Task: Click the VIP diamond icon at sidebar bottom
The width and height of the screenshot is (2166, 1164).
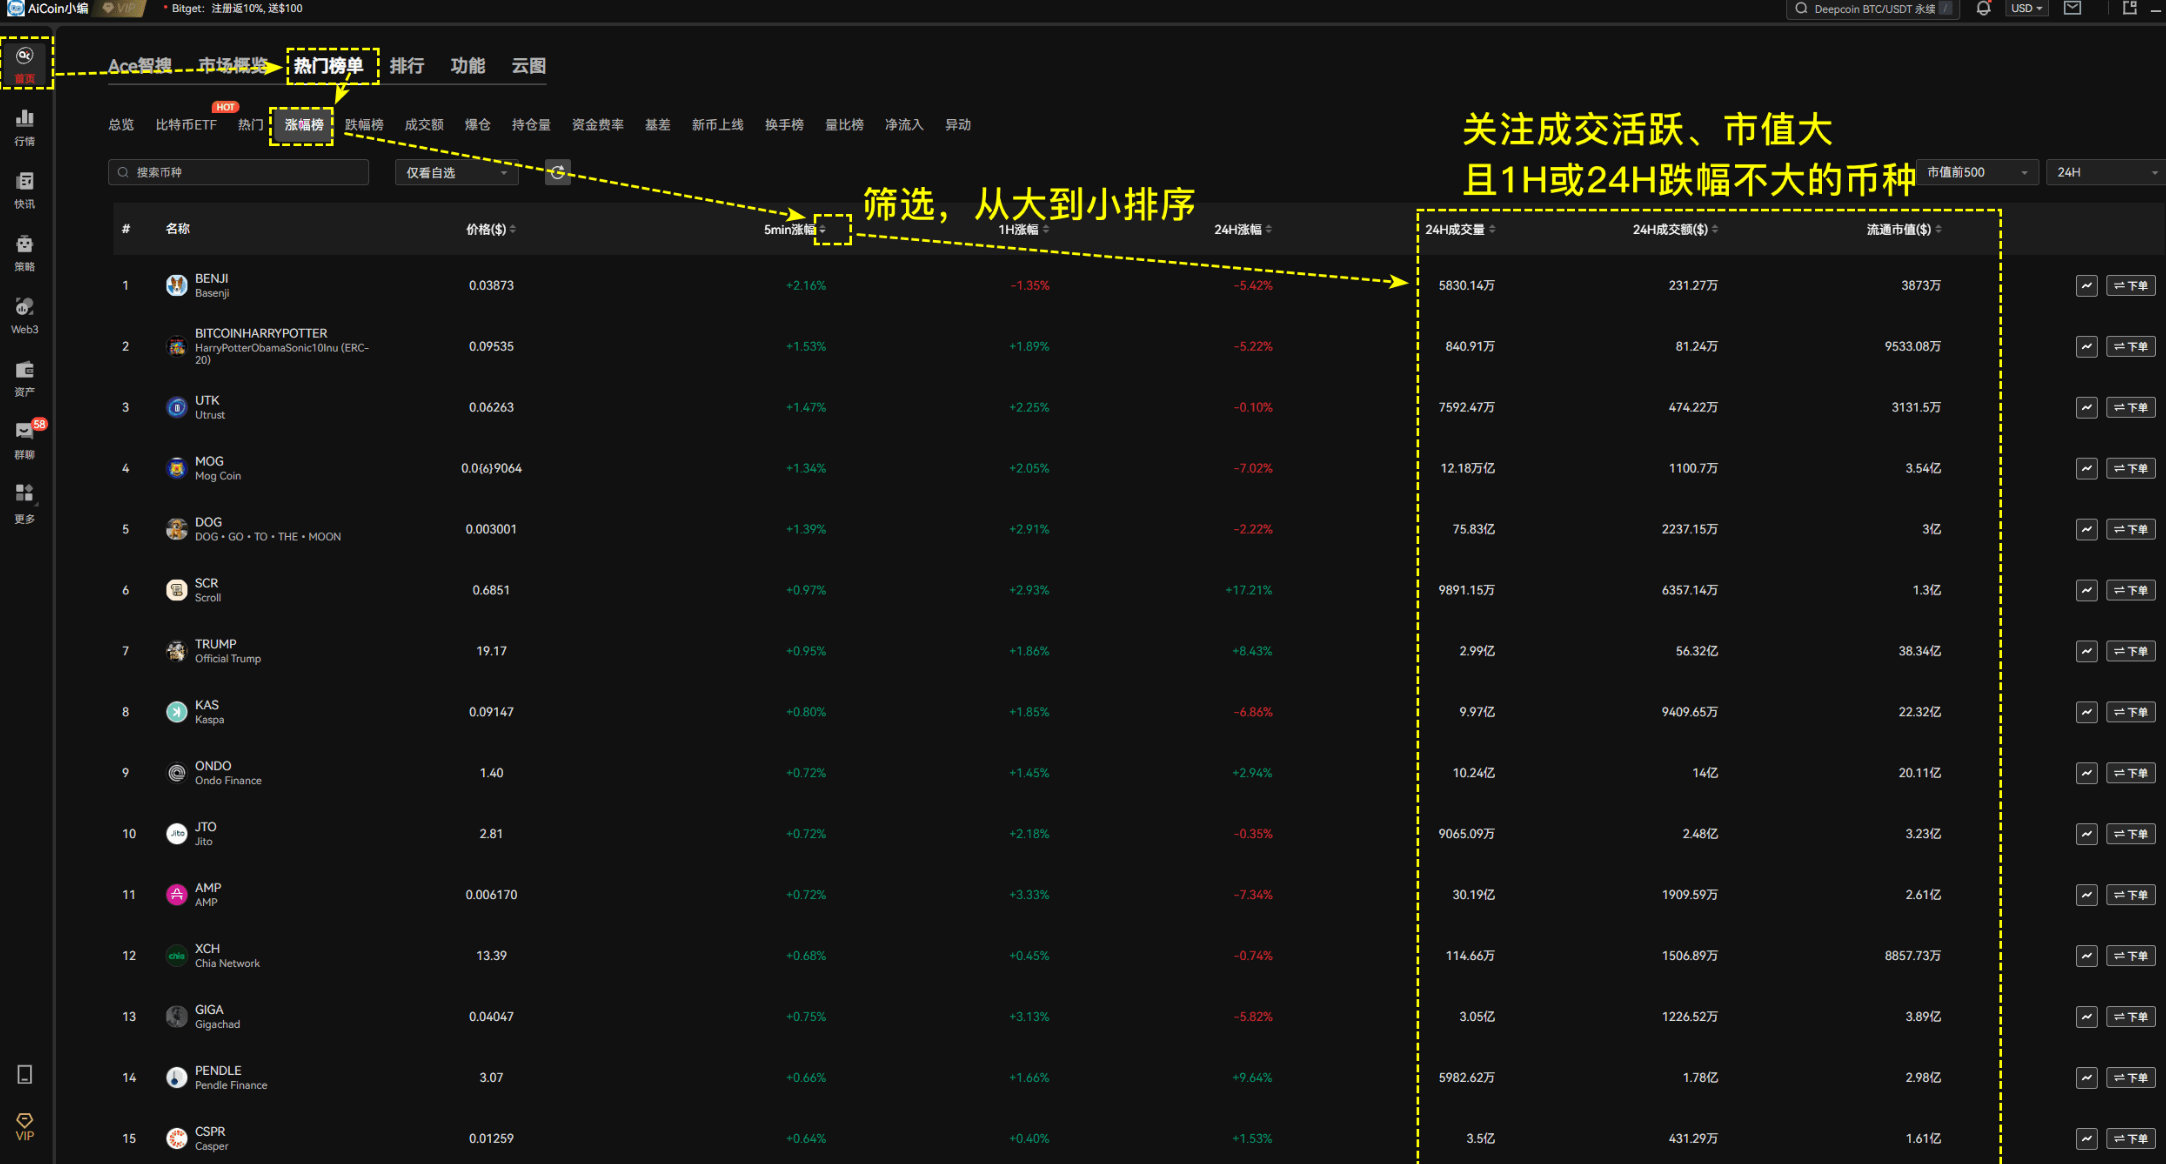Action: pos(25,1126)
